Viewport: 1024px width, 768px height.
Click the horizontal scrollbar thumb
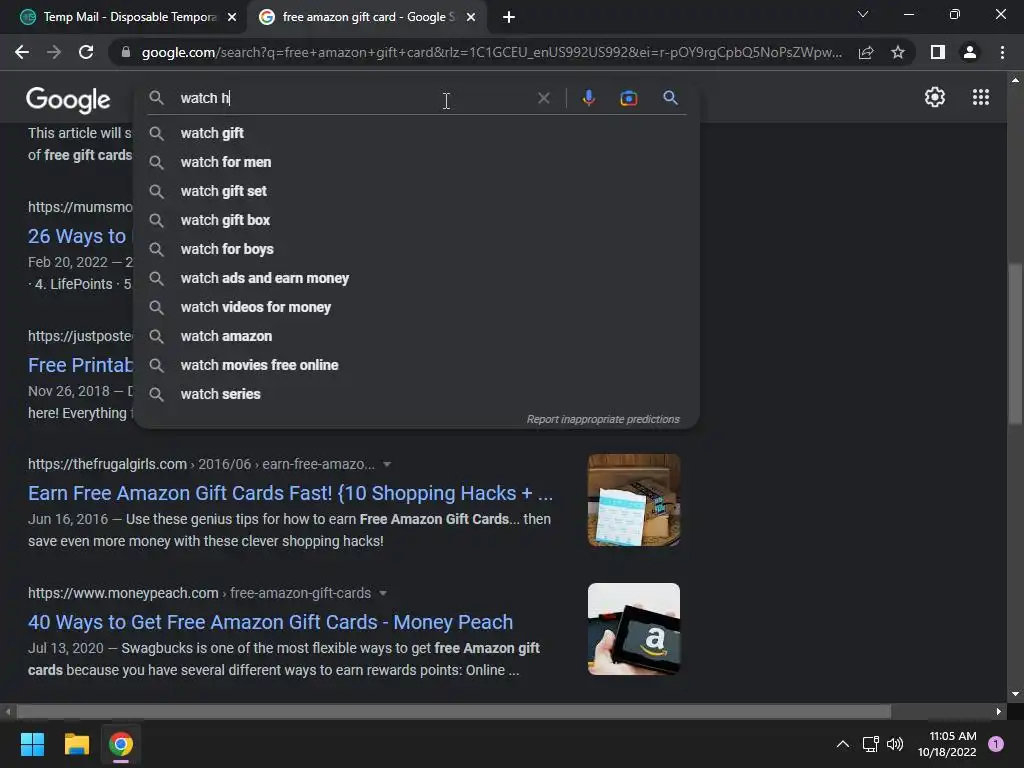(453, 711)
